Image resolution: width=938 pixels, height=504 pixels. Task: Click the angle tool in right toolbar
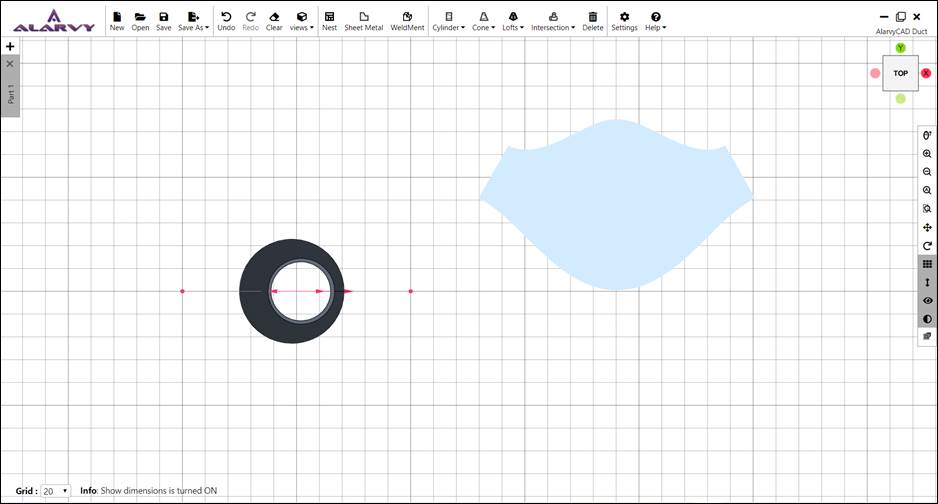click(x=927, y=135)
